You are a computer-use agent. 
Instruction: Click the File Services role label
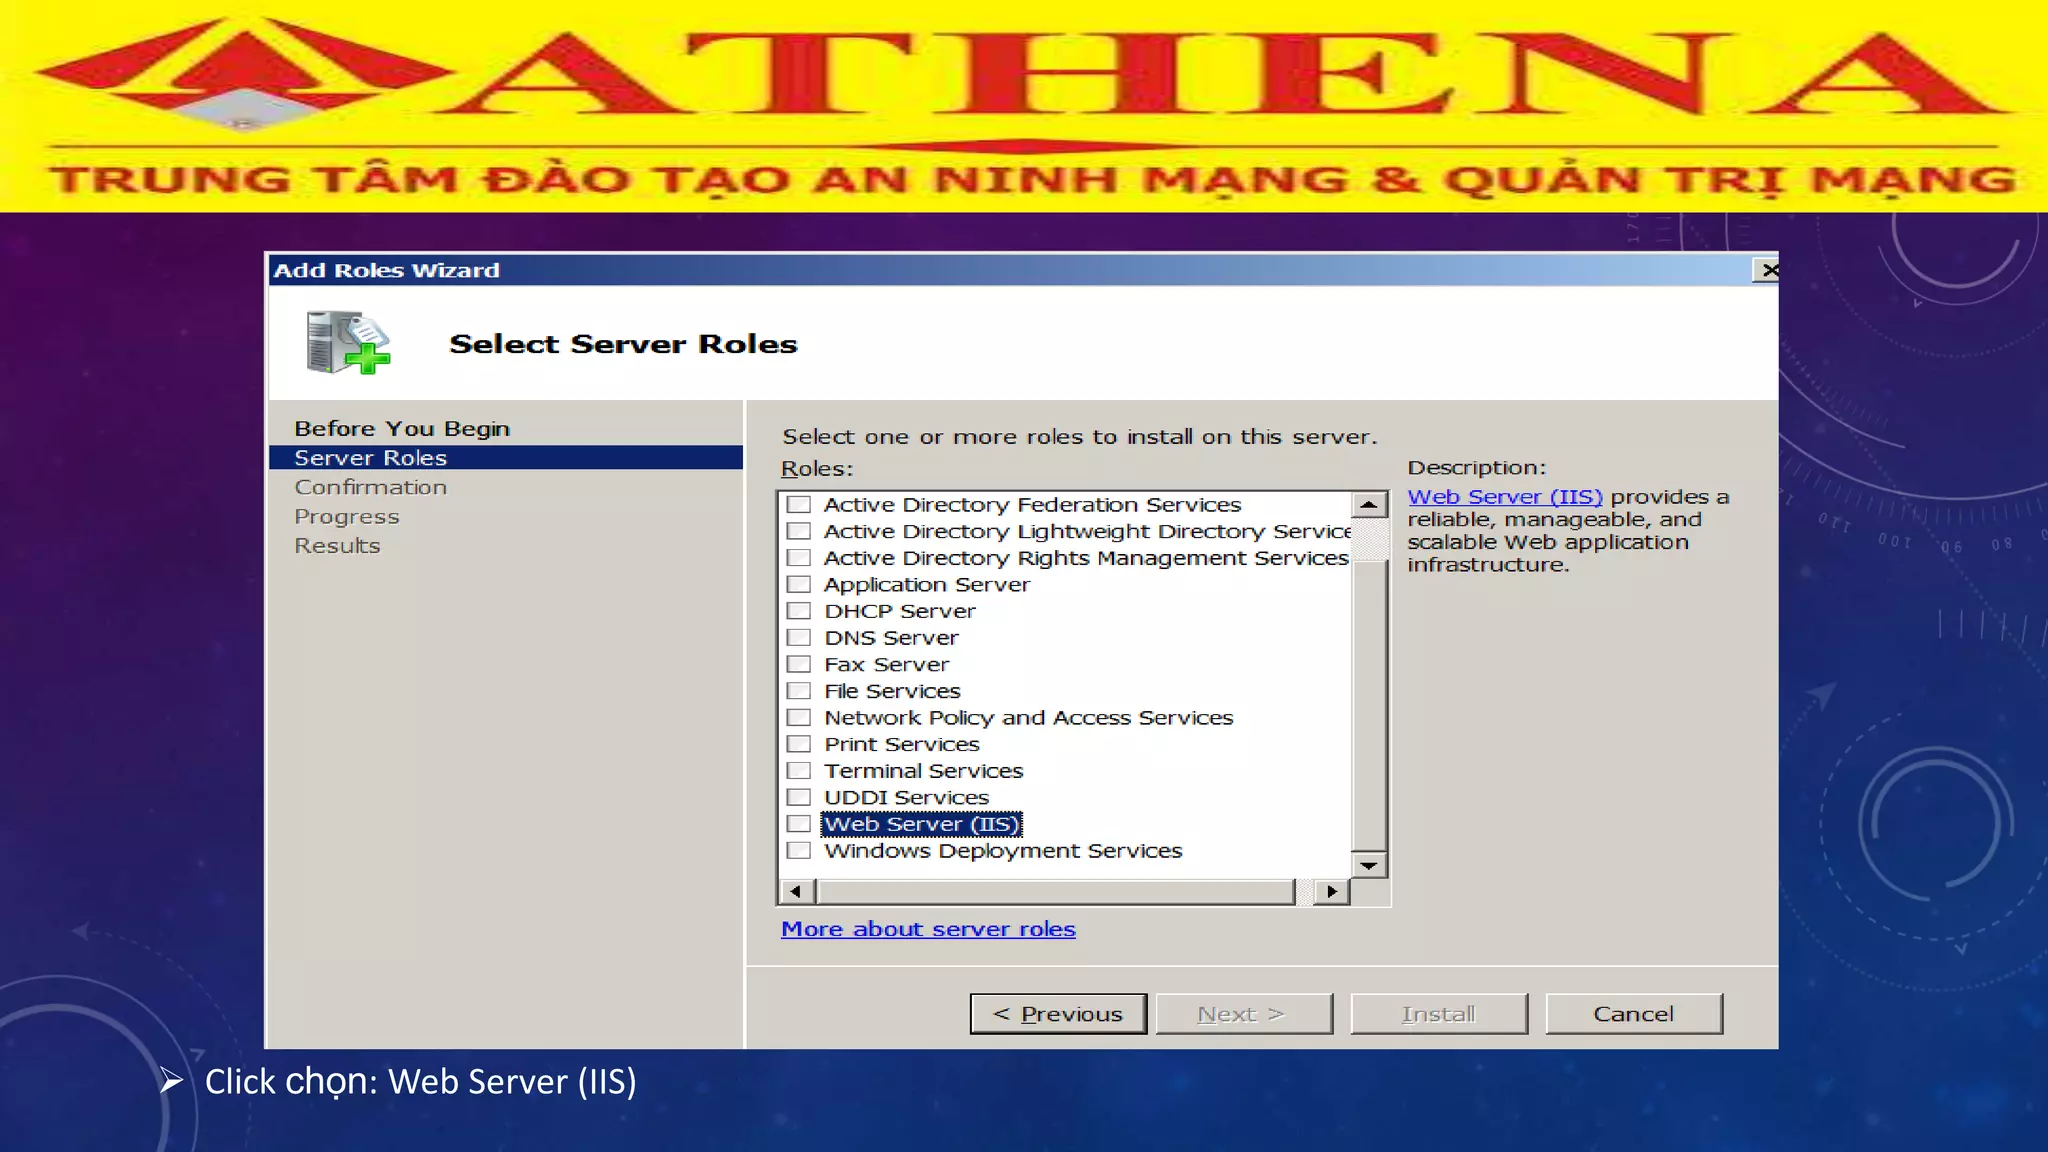tap(892, 691)
